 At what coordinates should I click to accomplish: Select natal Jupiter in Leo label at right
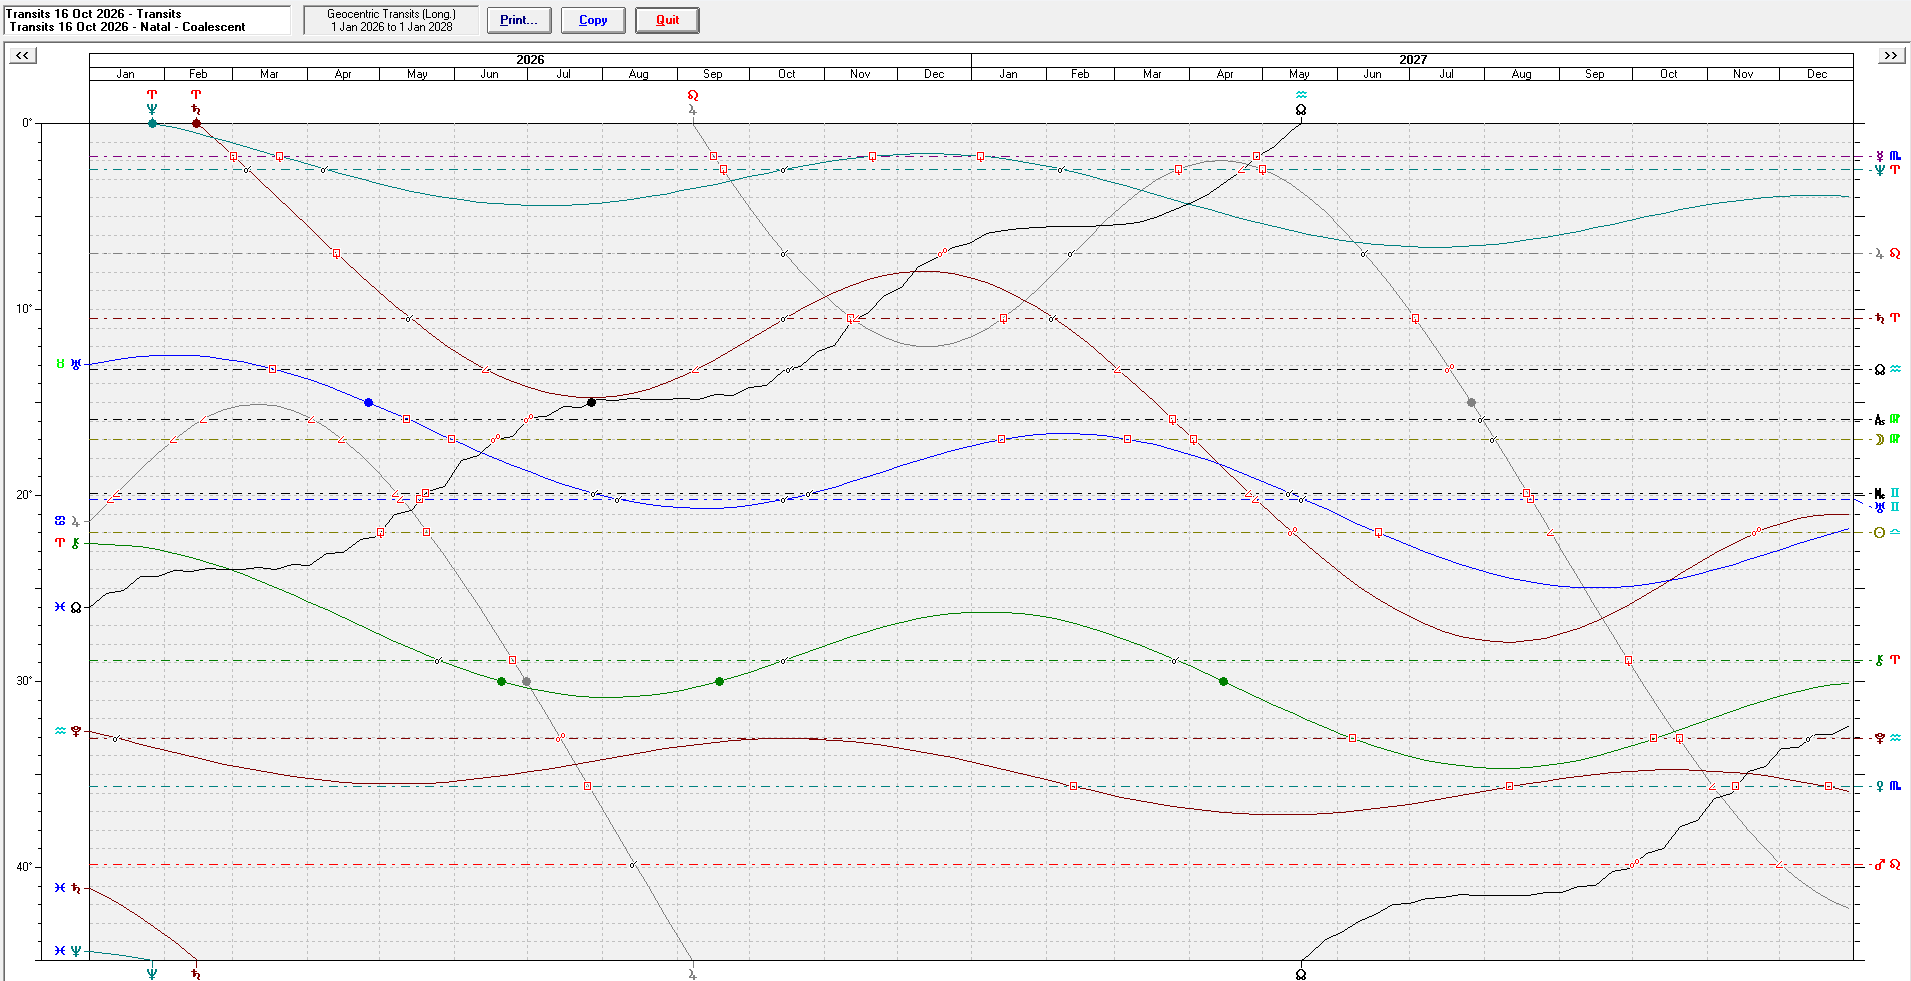1887,254
